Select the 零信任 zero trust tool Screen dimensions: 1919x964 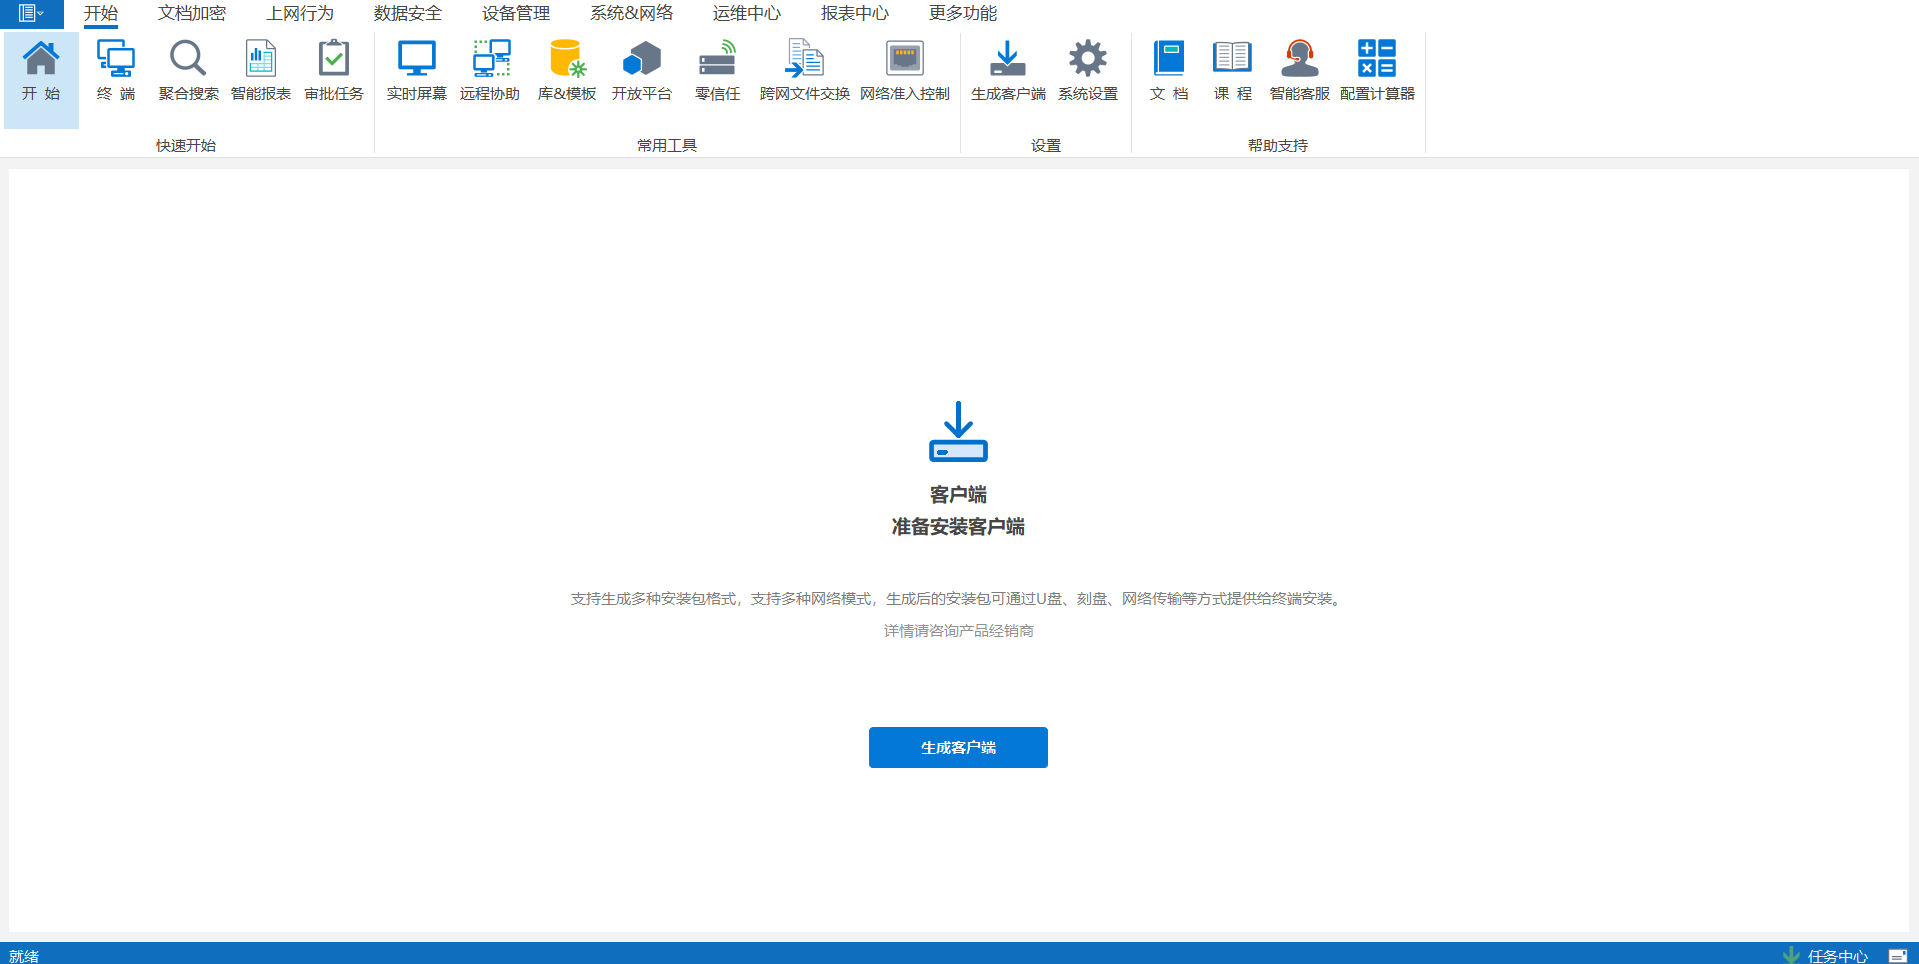pyautogui.click(x=717, y=70)
